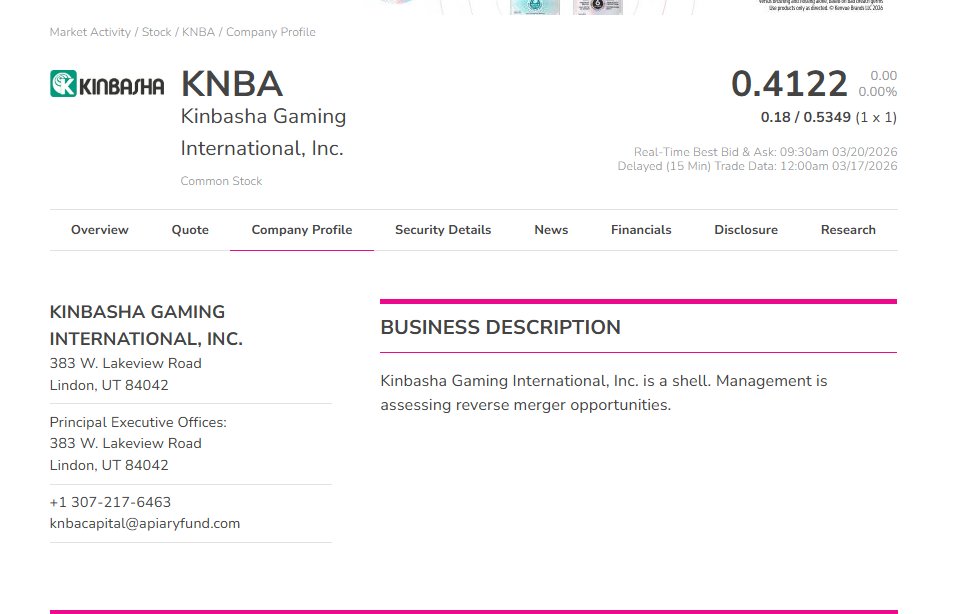Click the Delayed Trade Data timestamp

(x=757, y=166)
